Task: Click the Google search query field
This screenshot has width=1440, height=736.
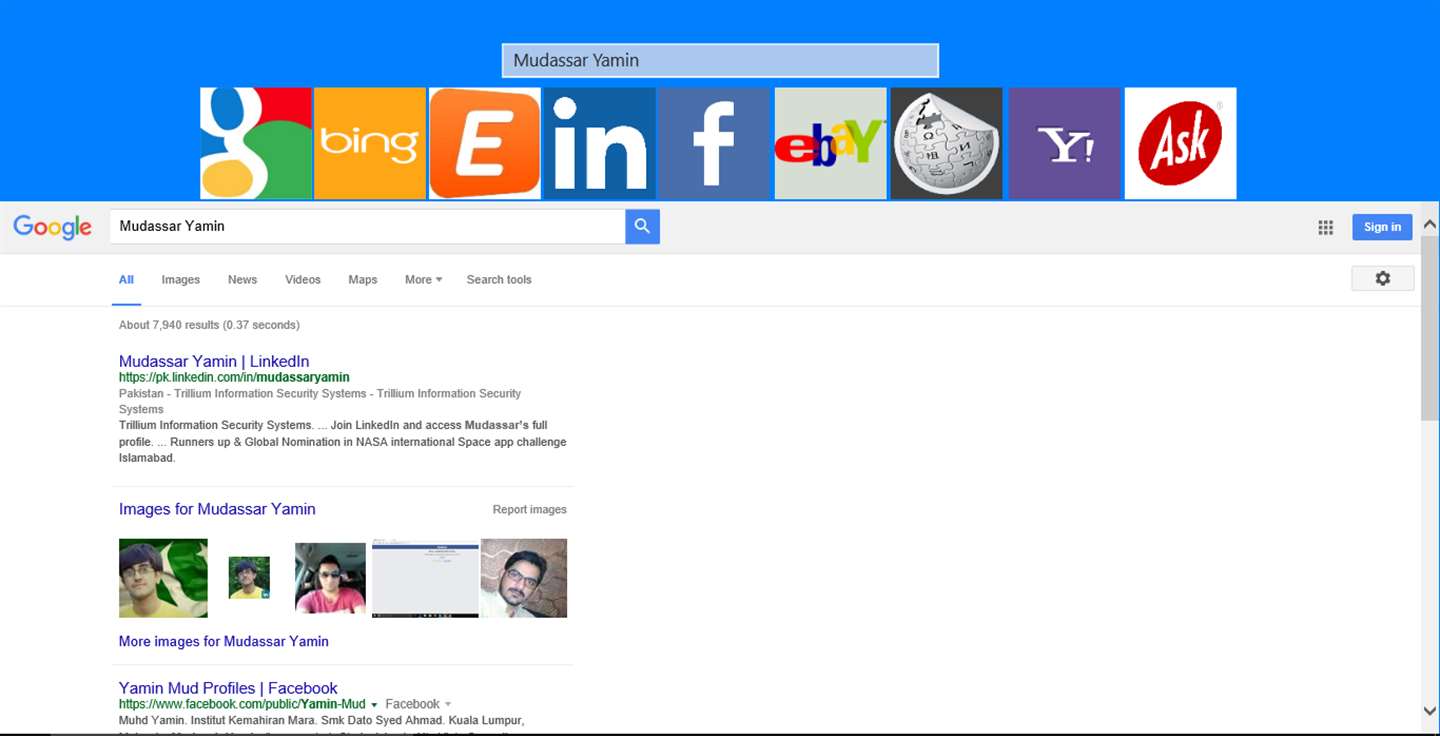Action: (367, 226)
